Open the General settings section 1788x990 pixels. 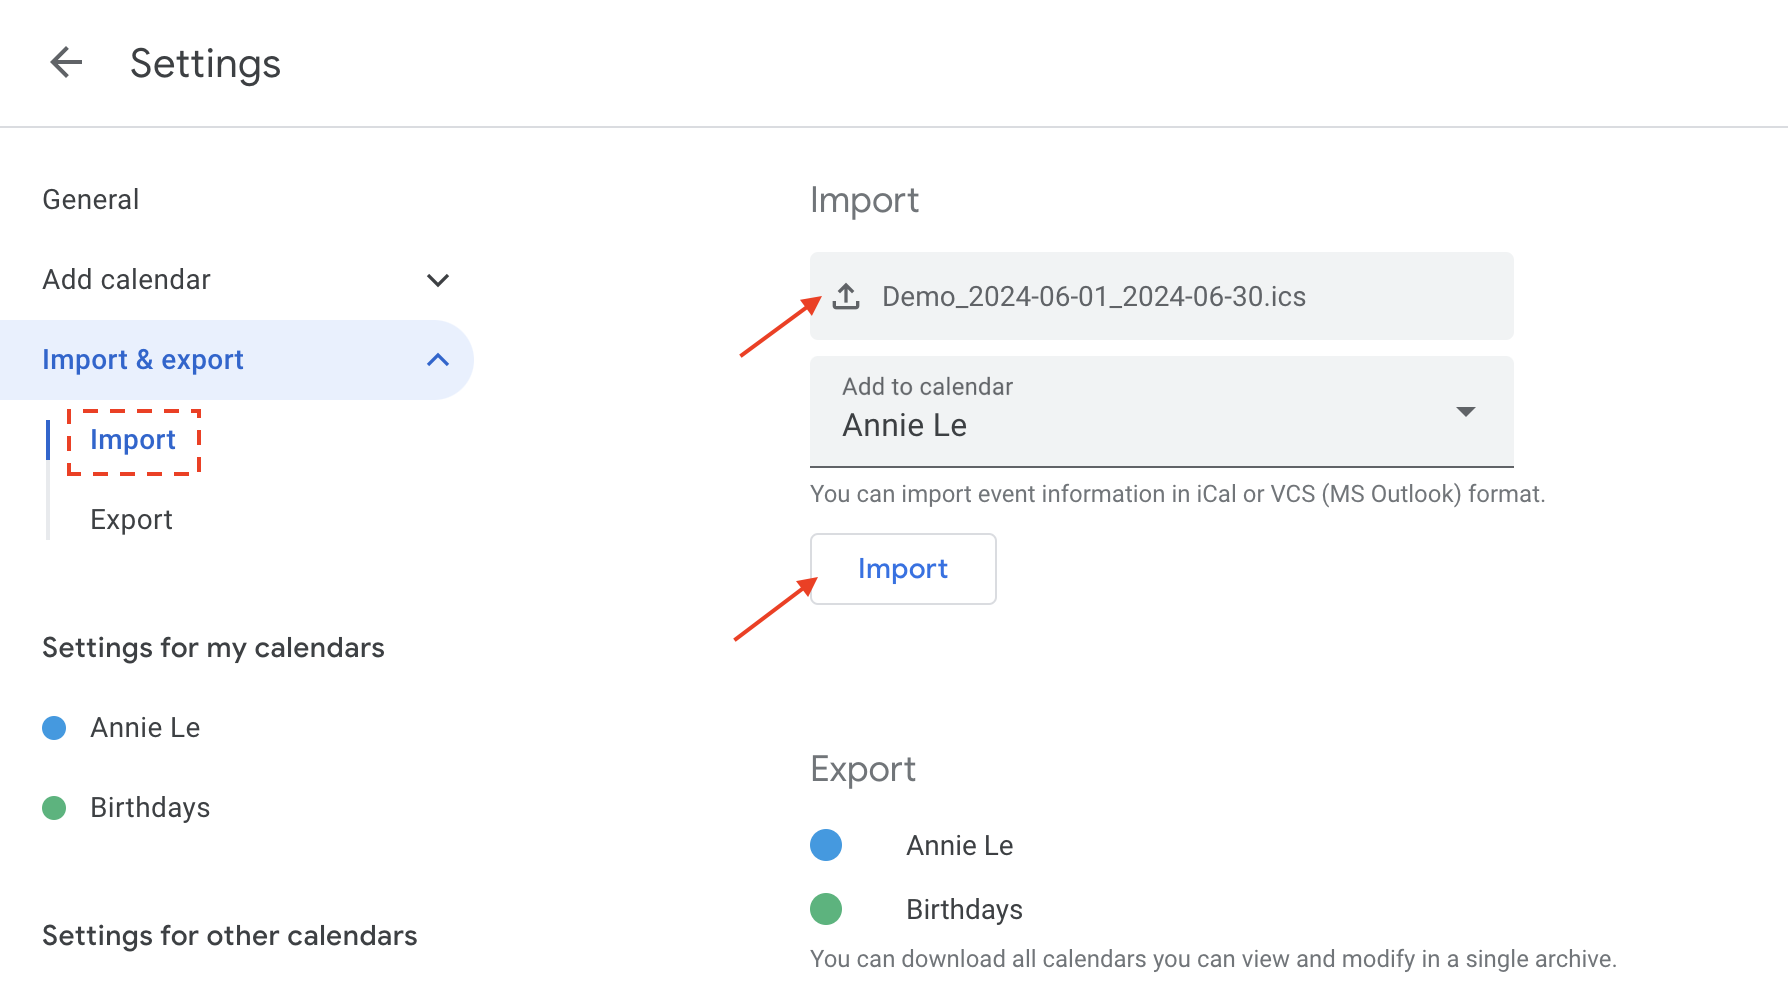click(x=91, y=200)
